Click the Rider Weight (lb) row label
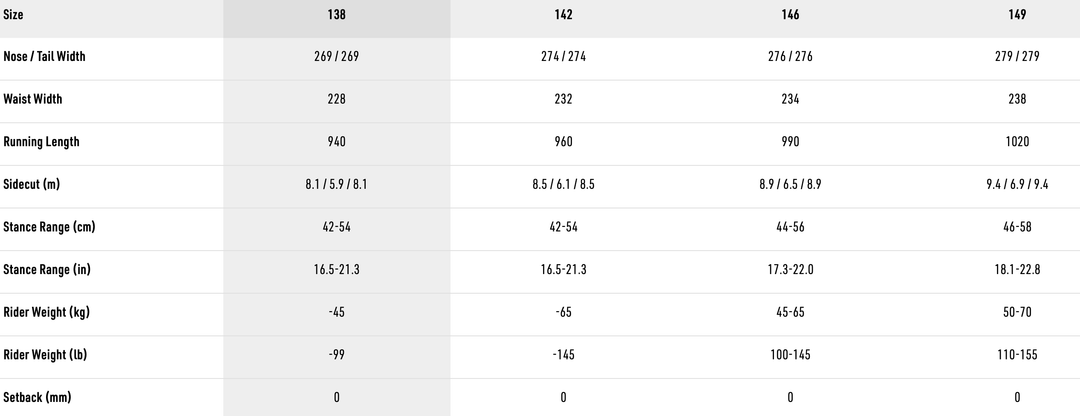This screenshot has width=1080, height=416. click(46, 355)
